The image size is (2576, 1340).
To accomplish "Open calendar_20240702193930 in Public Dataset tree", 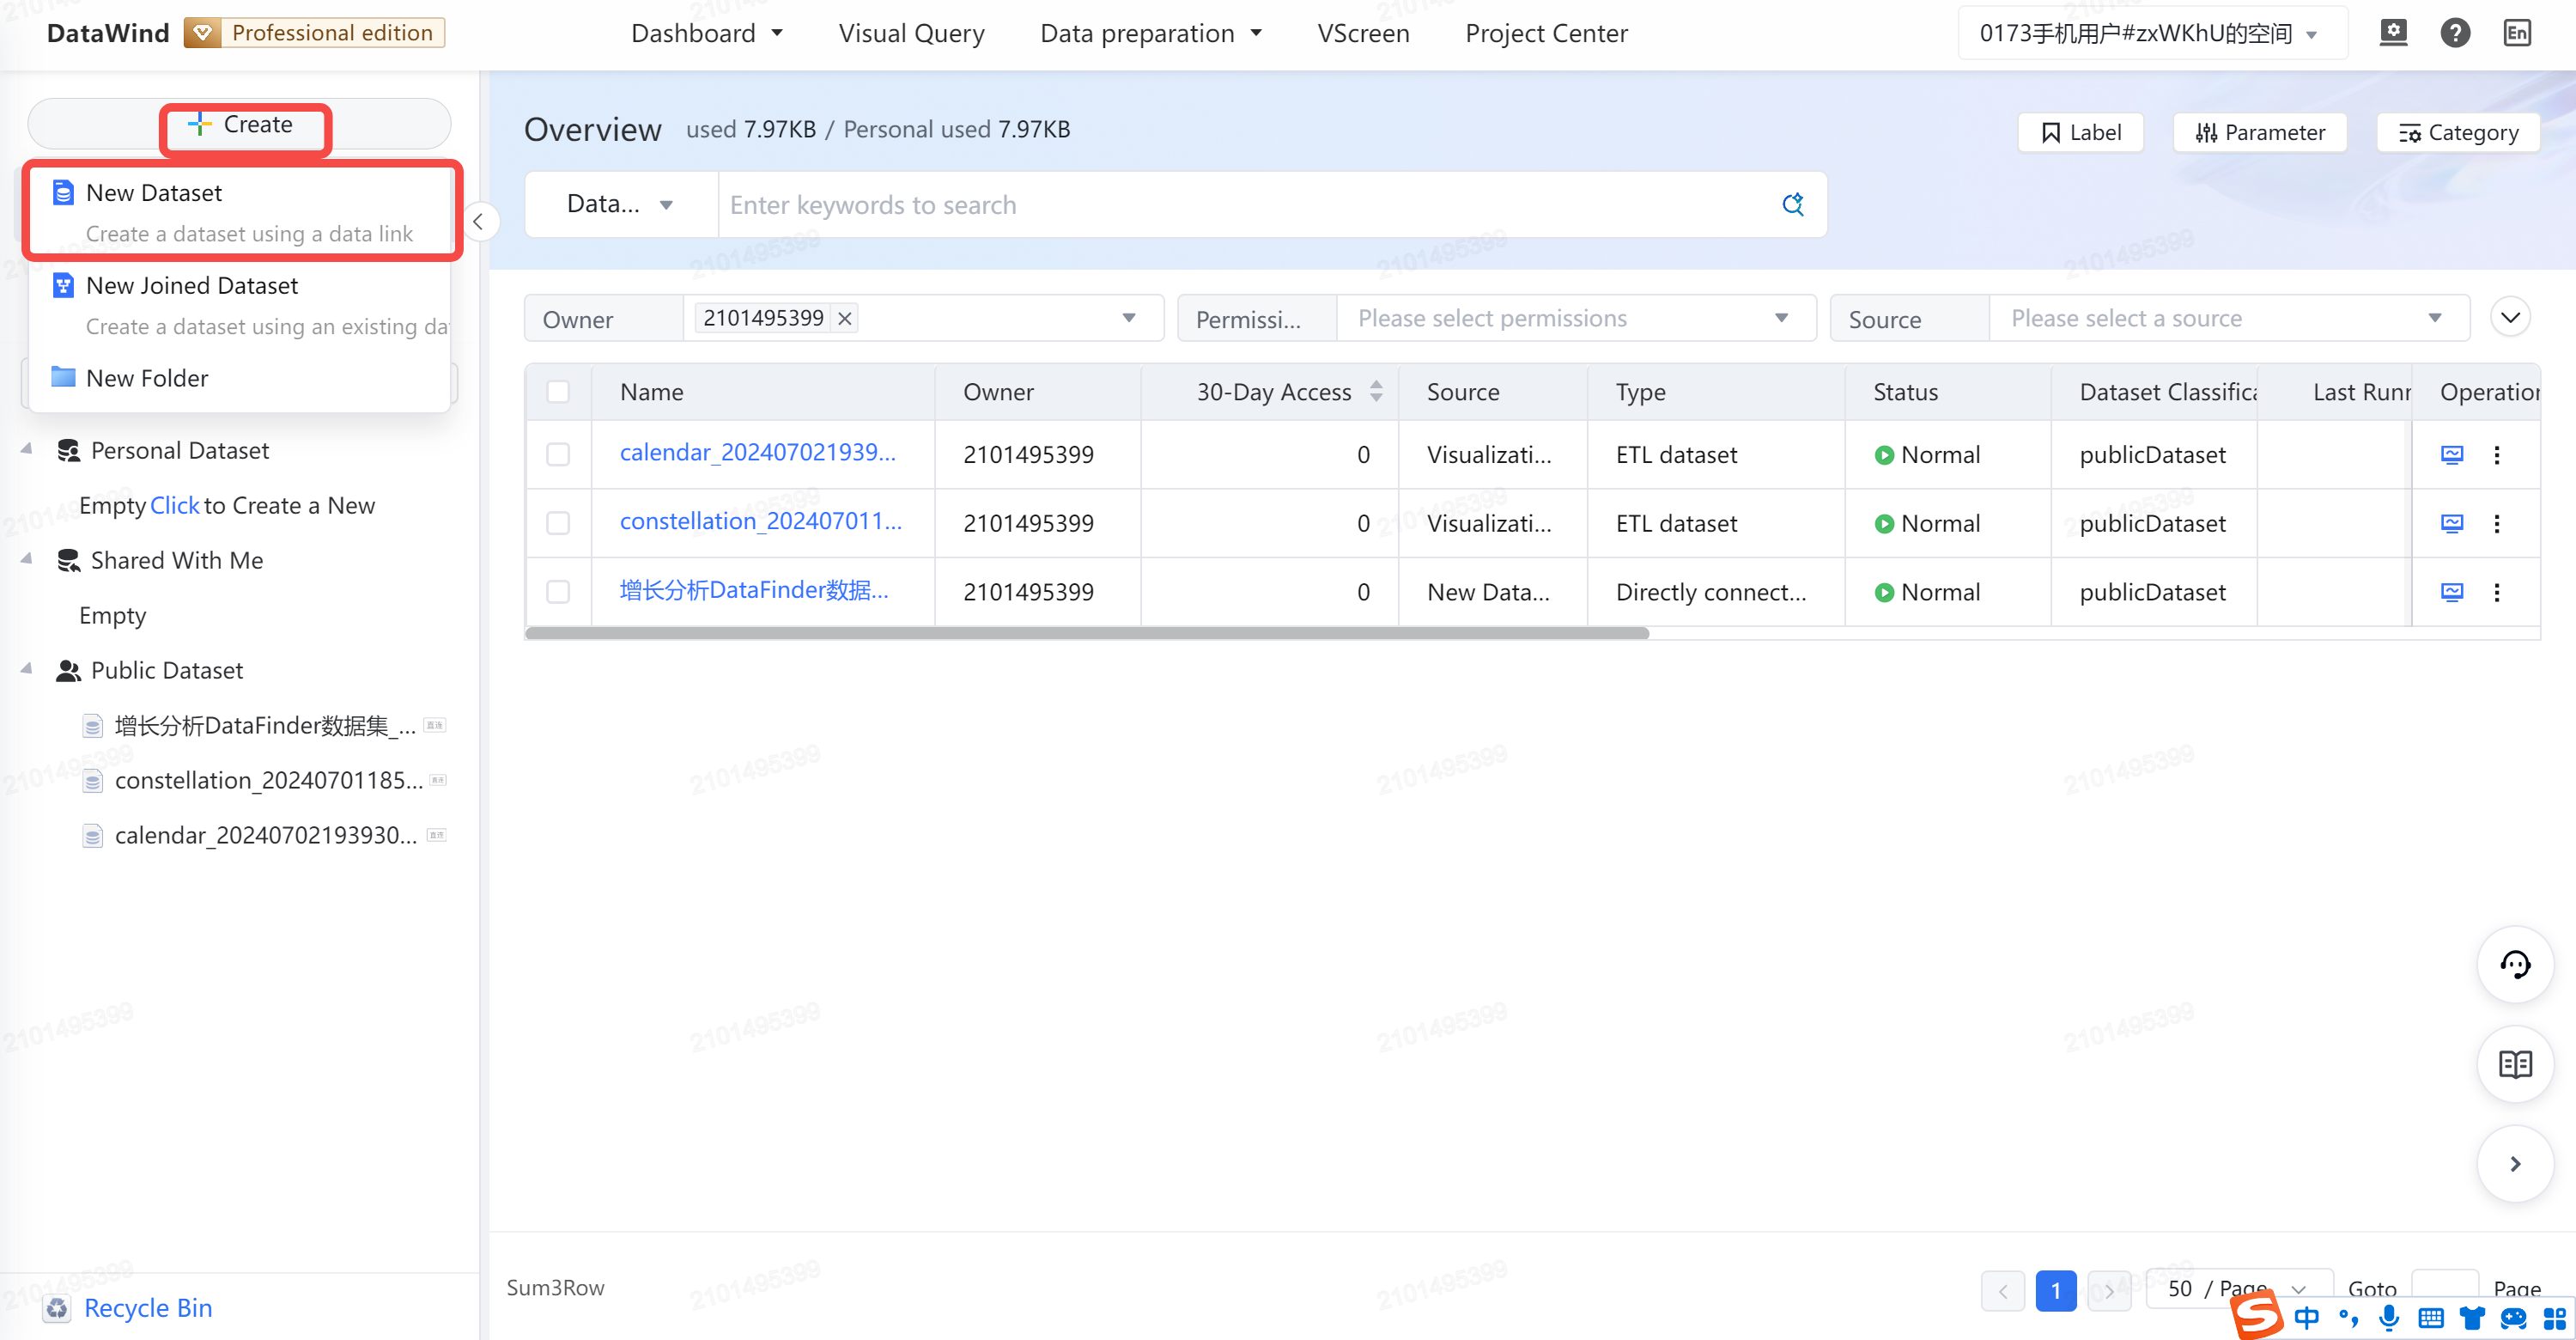I will point(265,835).
